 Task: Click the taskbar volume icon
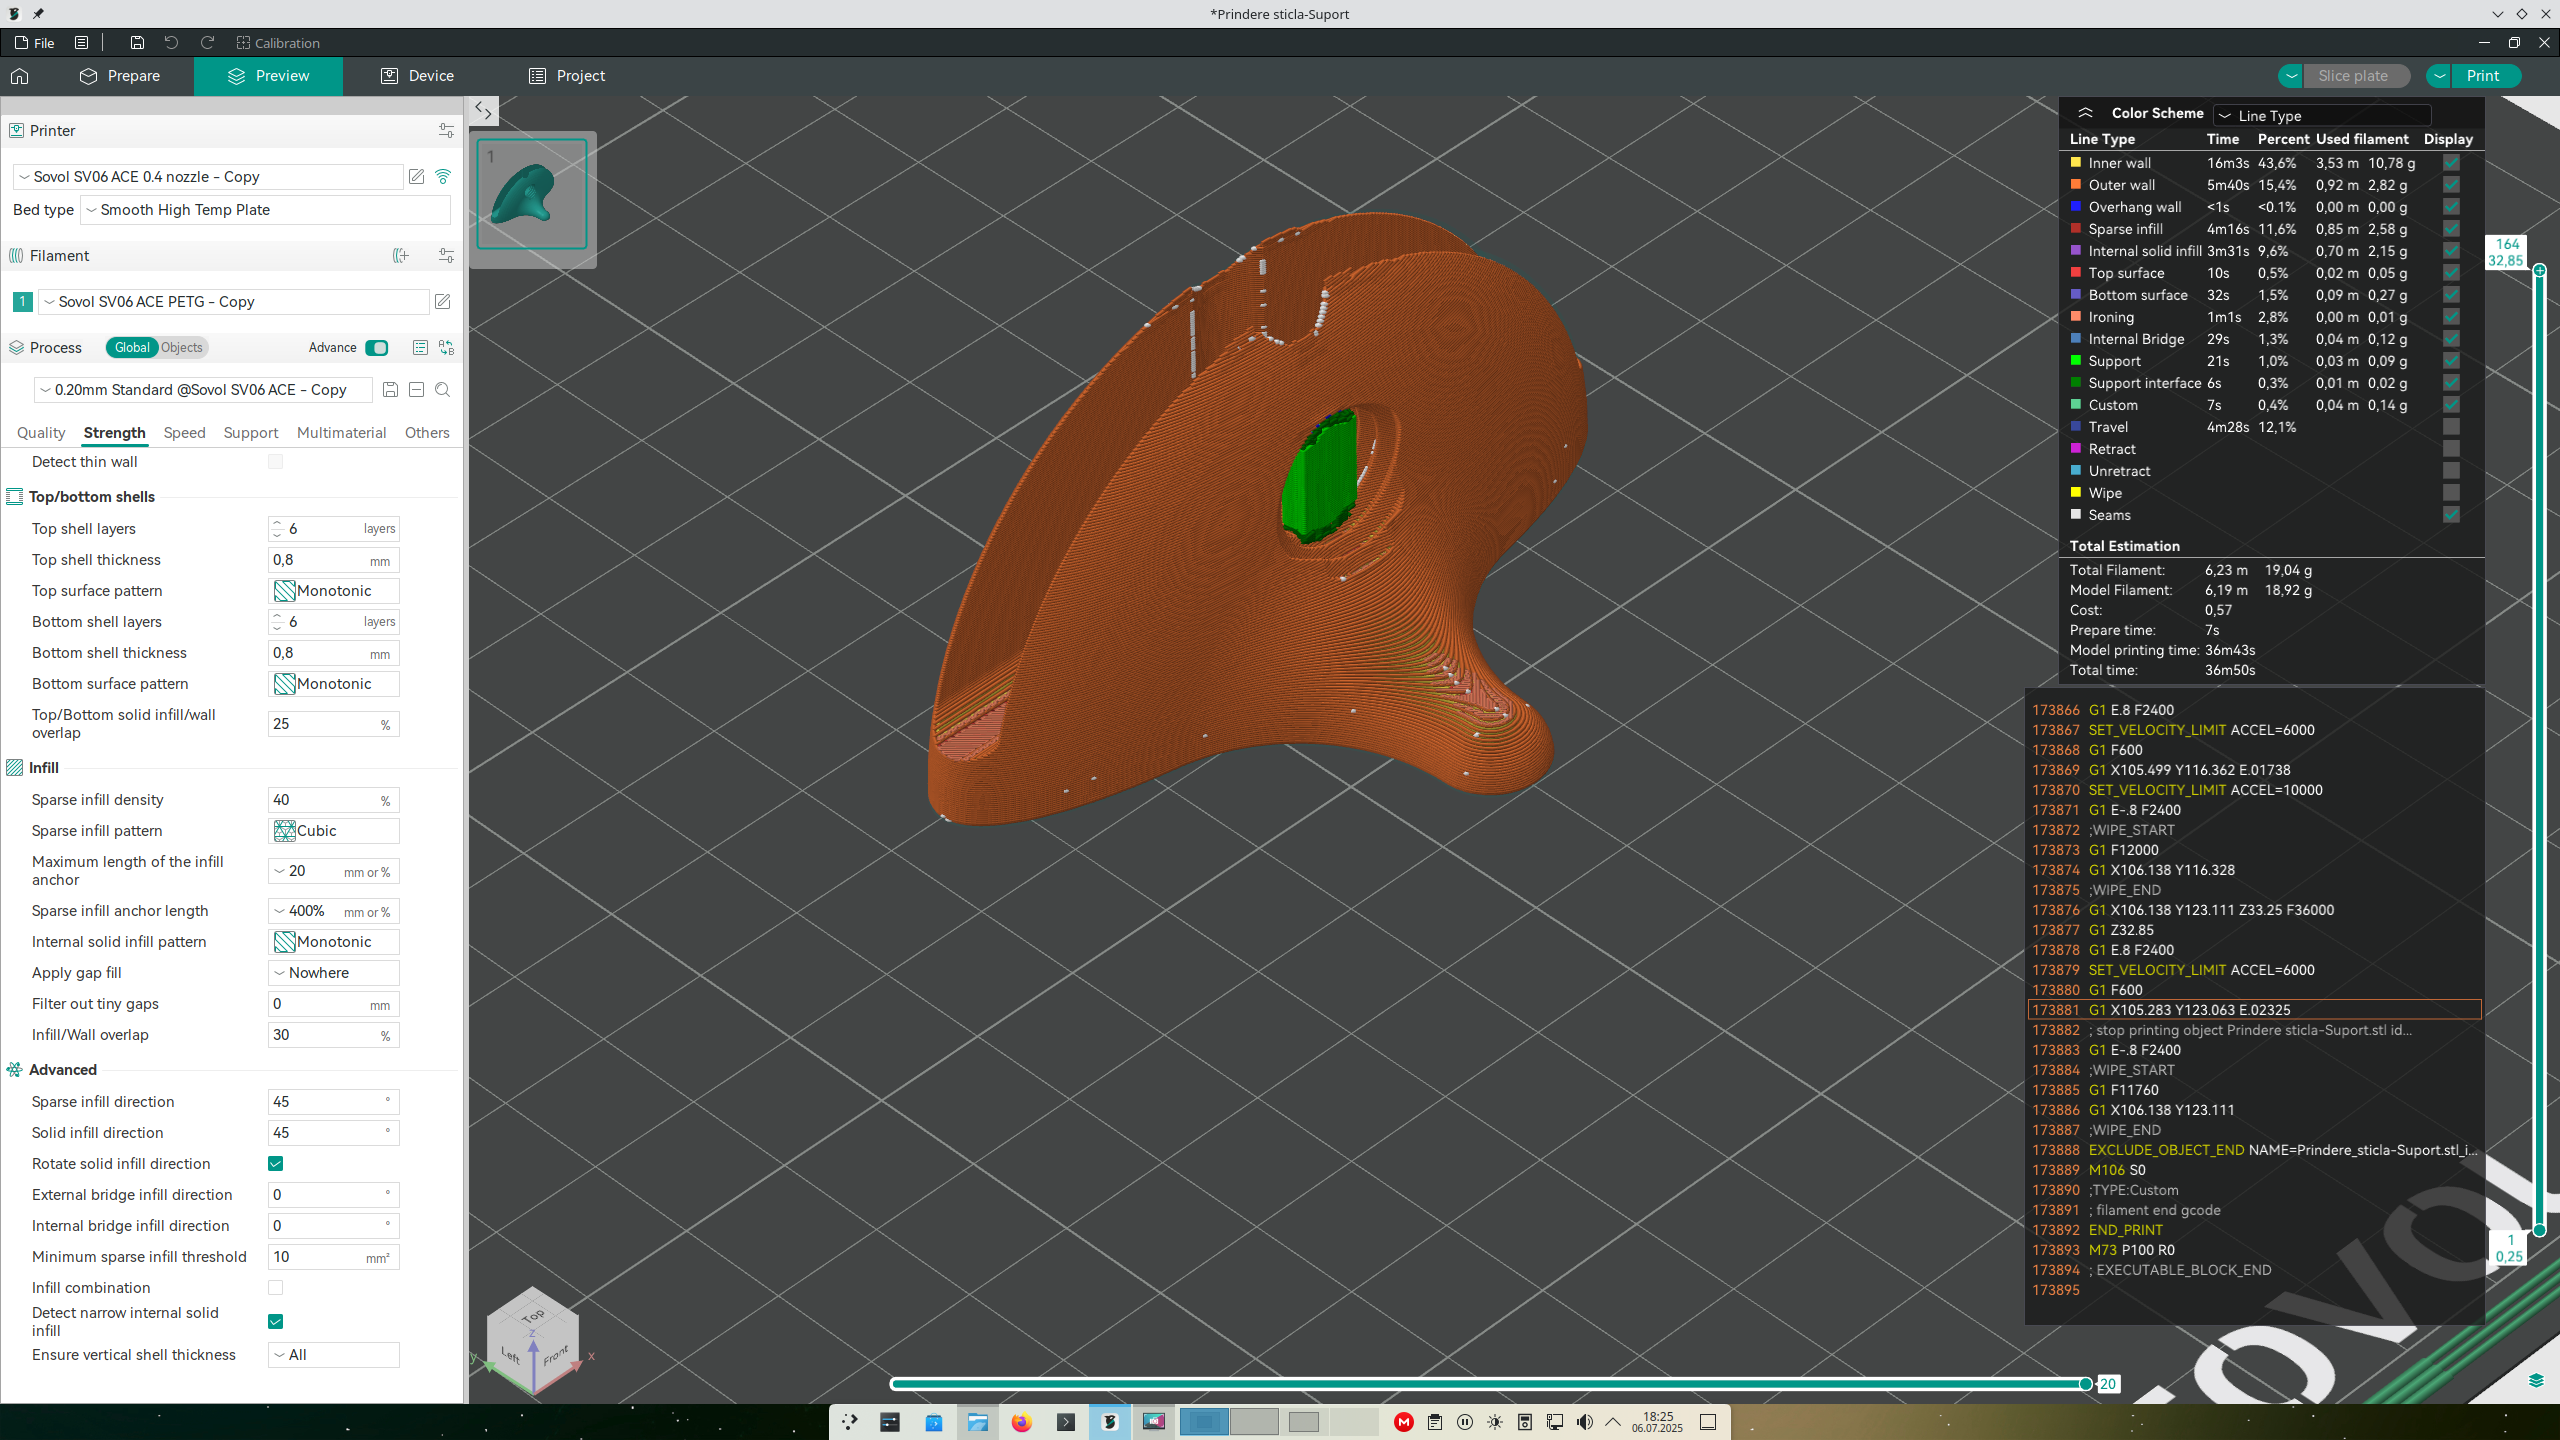[1585, 1422]
